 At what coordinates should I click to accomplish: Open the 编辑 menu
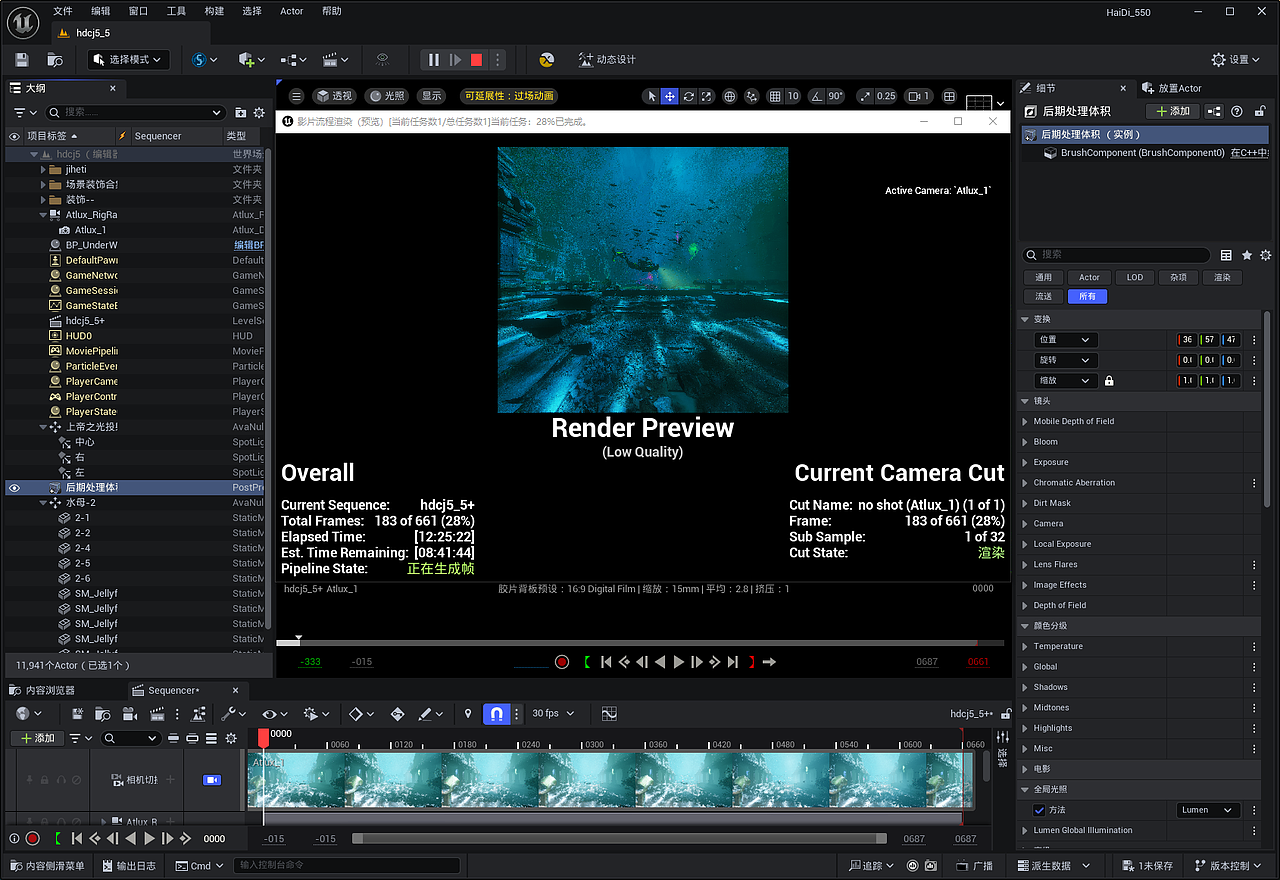click(101, 11)
